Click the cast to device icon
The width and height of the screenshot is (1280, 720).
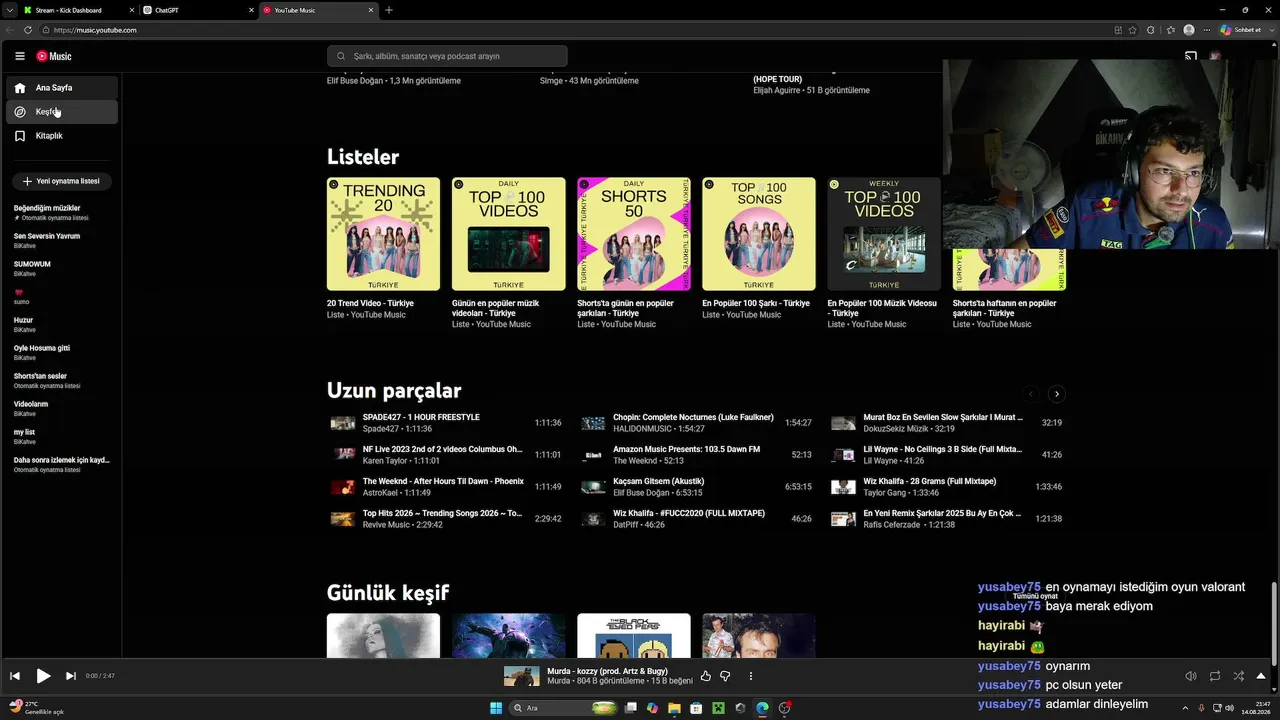point(1191,56)
